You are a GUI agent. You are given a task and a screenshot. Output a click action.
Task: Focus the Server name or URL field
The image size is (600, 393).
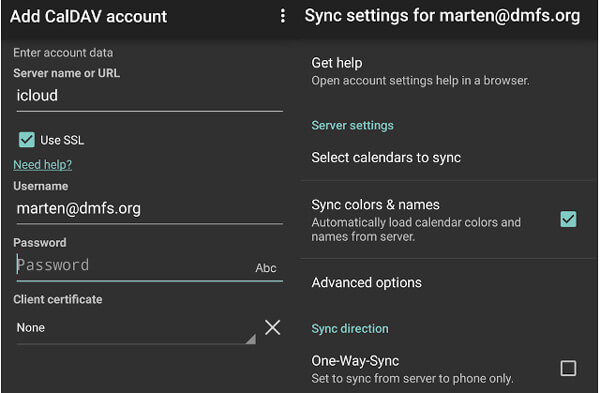[150, 97]
